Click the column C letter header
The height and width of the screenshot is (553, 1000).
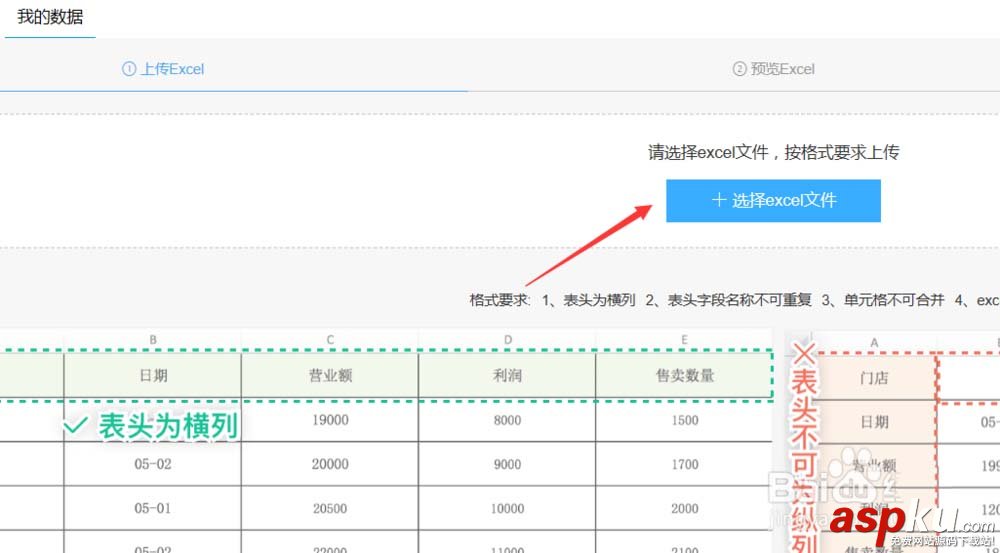click(x=330, y=340)
